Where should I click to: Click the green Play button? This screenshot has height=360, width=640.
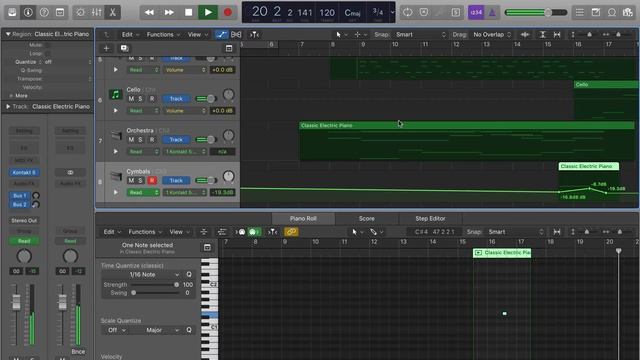(208, 12)
